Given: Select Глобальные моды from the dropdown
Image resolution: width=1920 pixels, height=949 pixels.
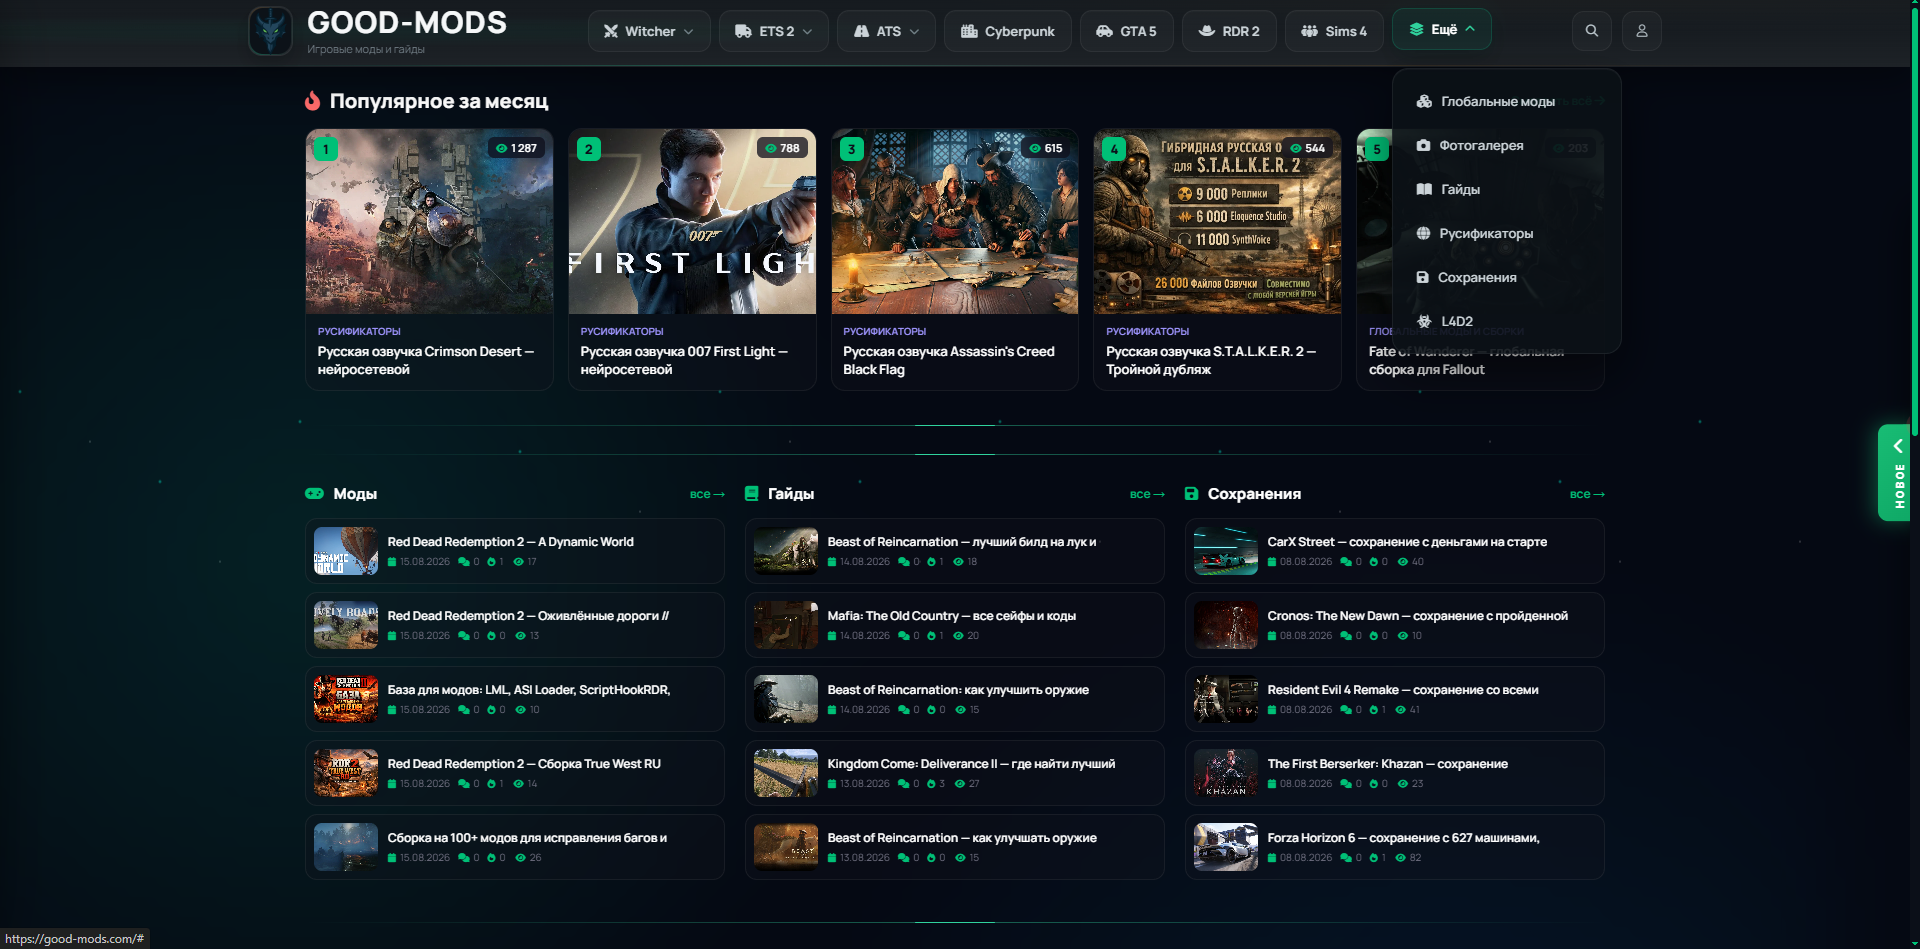Looking at the screenshot, I should pyautogui.click(x=1506, y=101).
